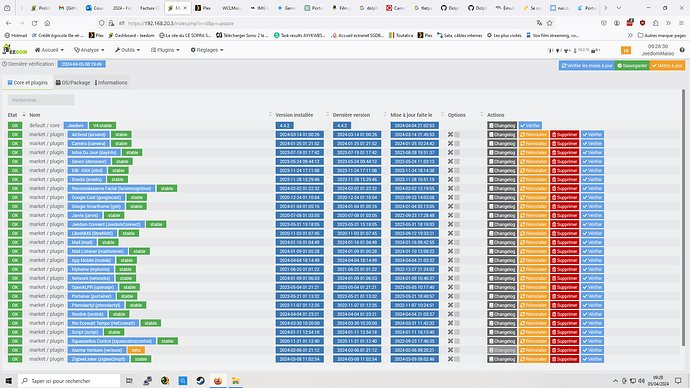The height and width of the screenshot is (388, 690).
Task: Expand the Outils dropdown menu
Action: coord(128,50)
